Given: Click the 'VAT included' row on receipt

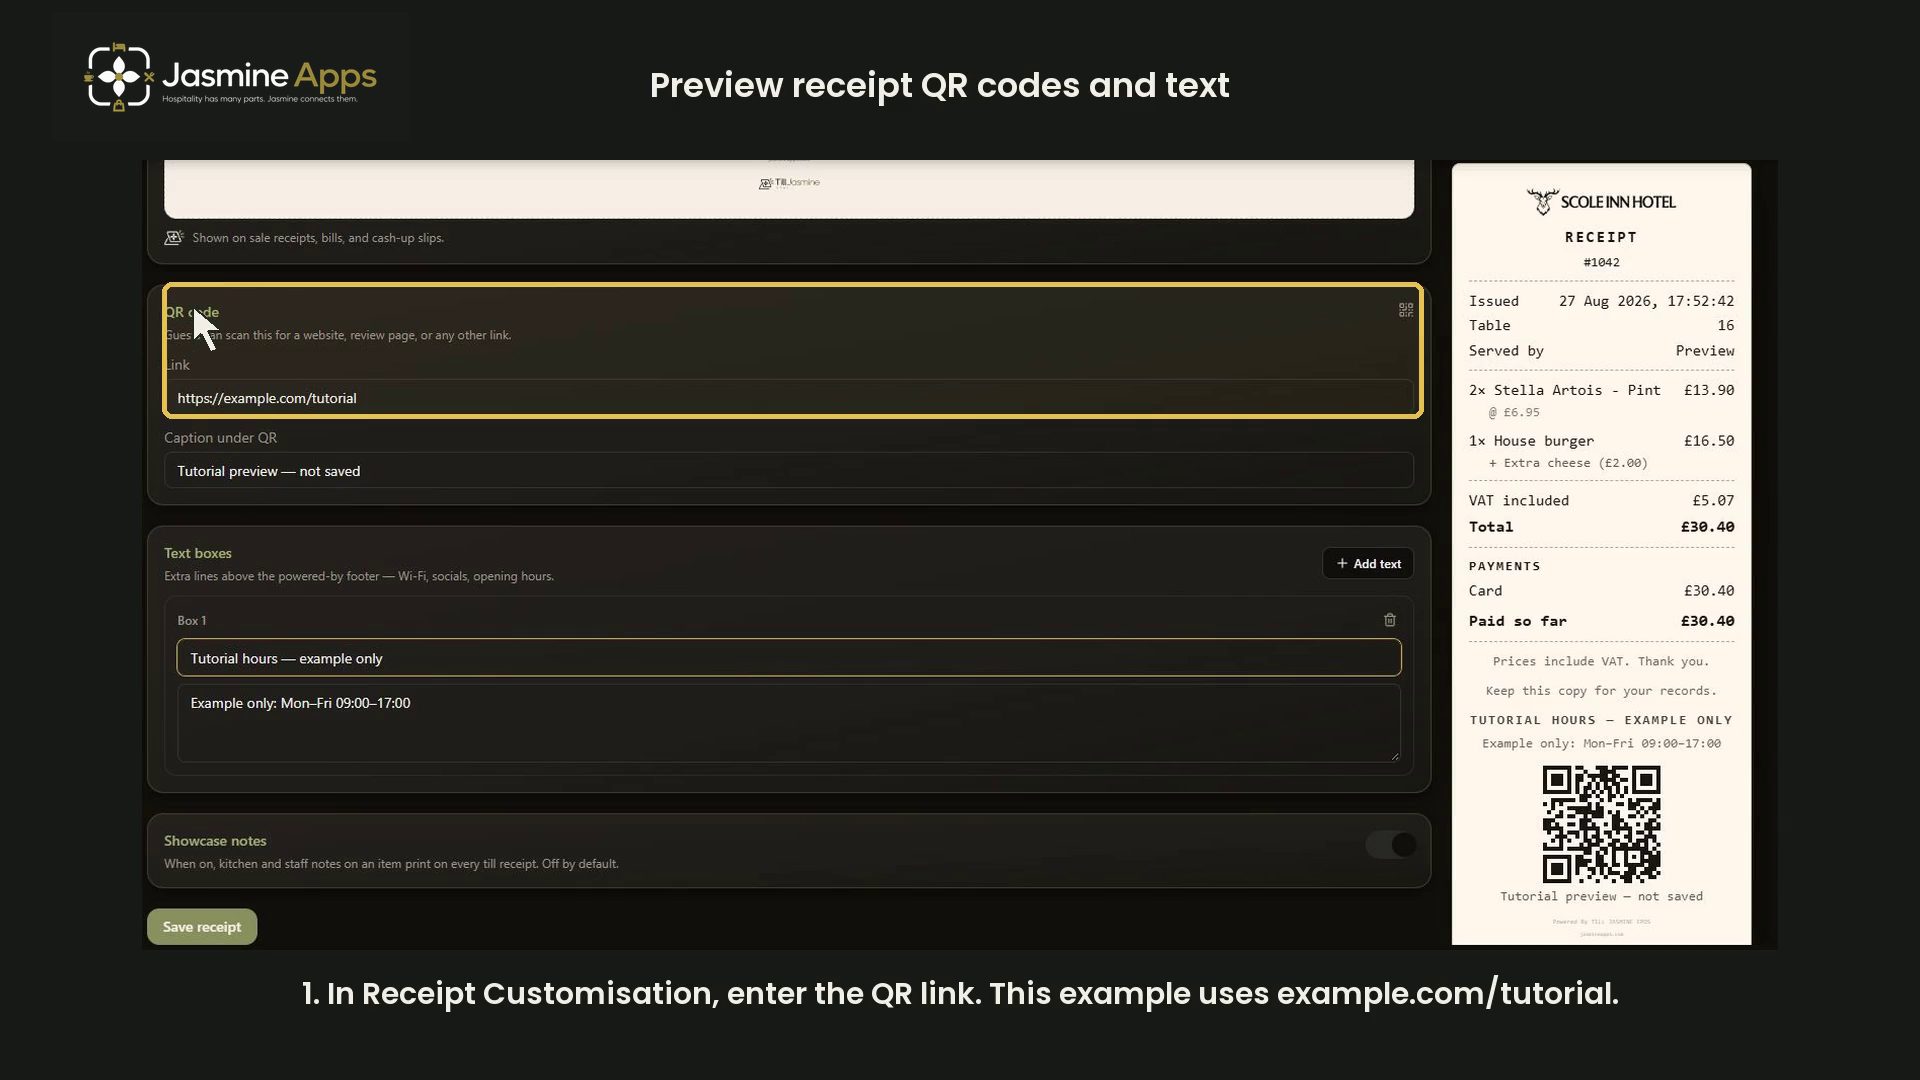Looking at the screenshot, I should tap(1601, 501).
